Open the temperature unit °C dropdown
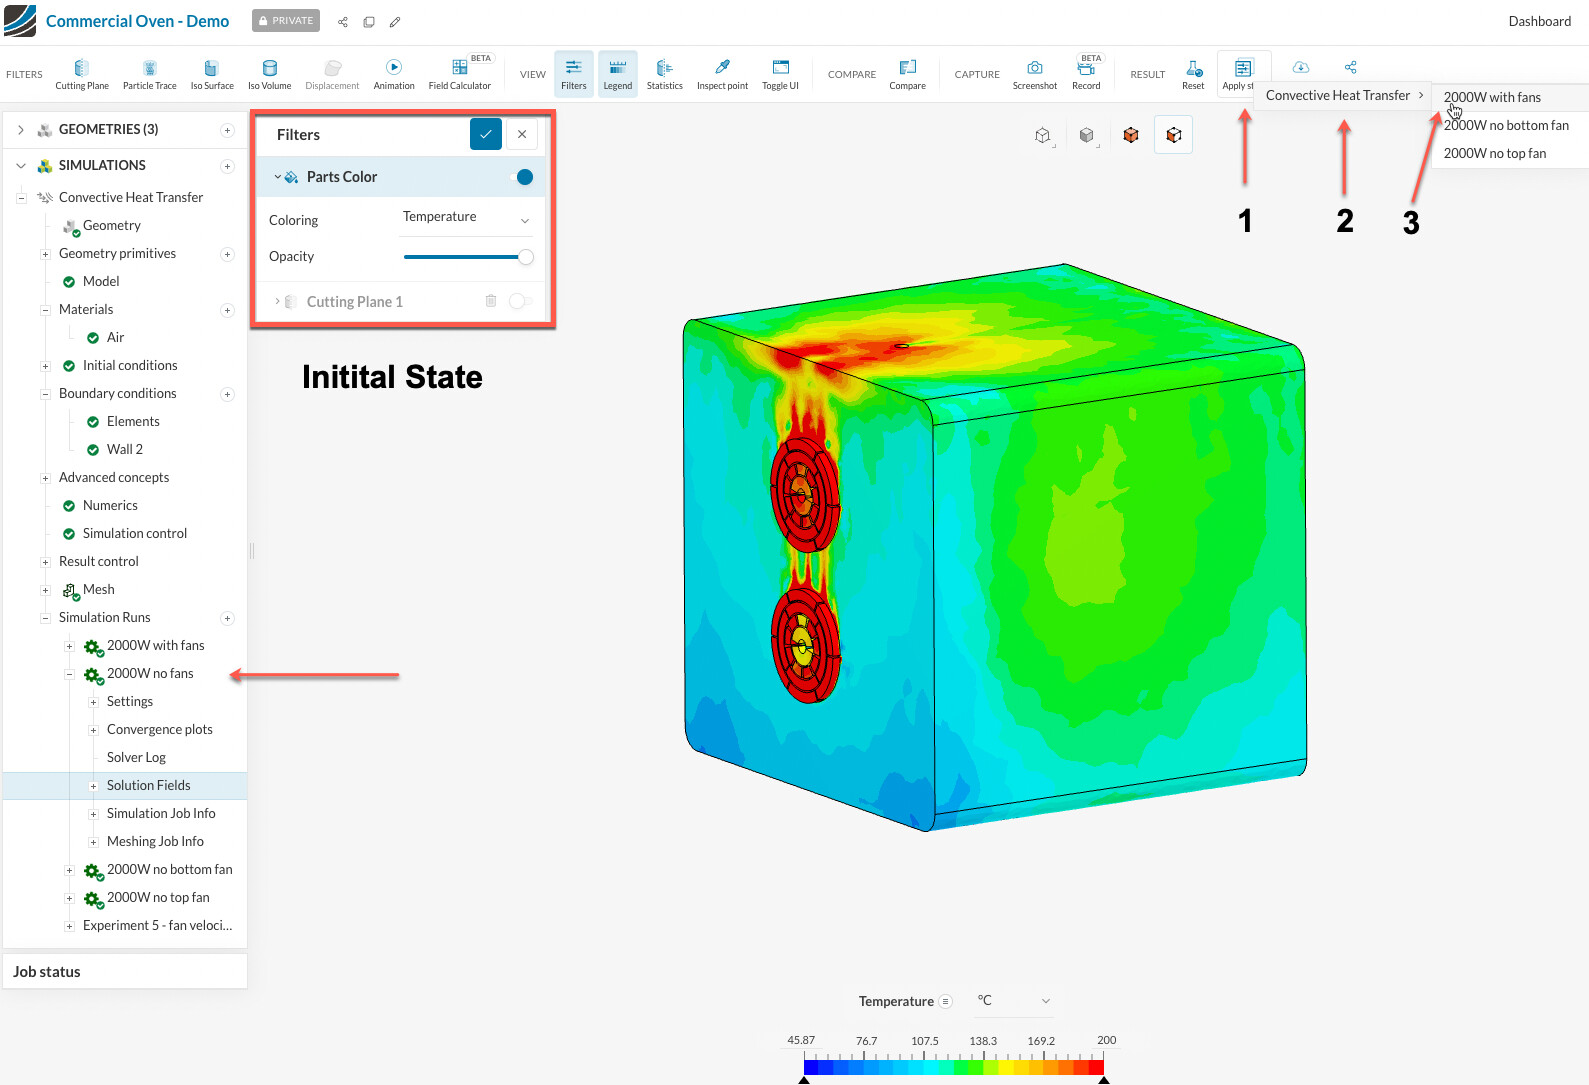The height and width of the screenshot is (1085, 1589). 1014,1001
